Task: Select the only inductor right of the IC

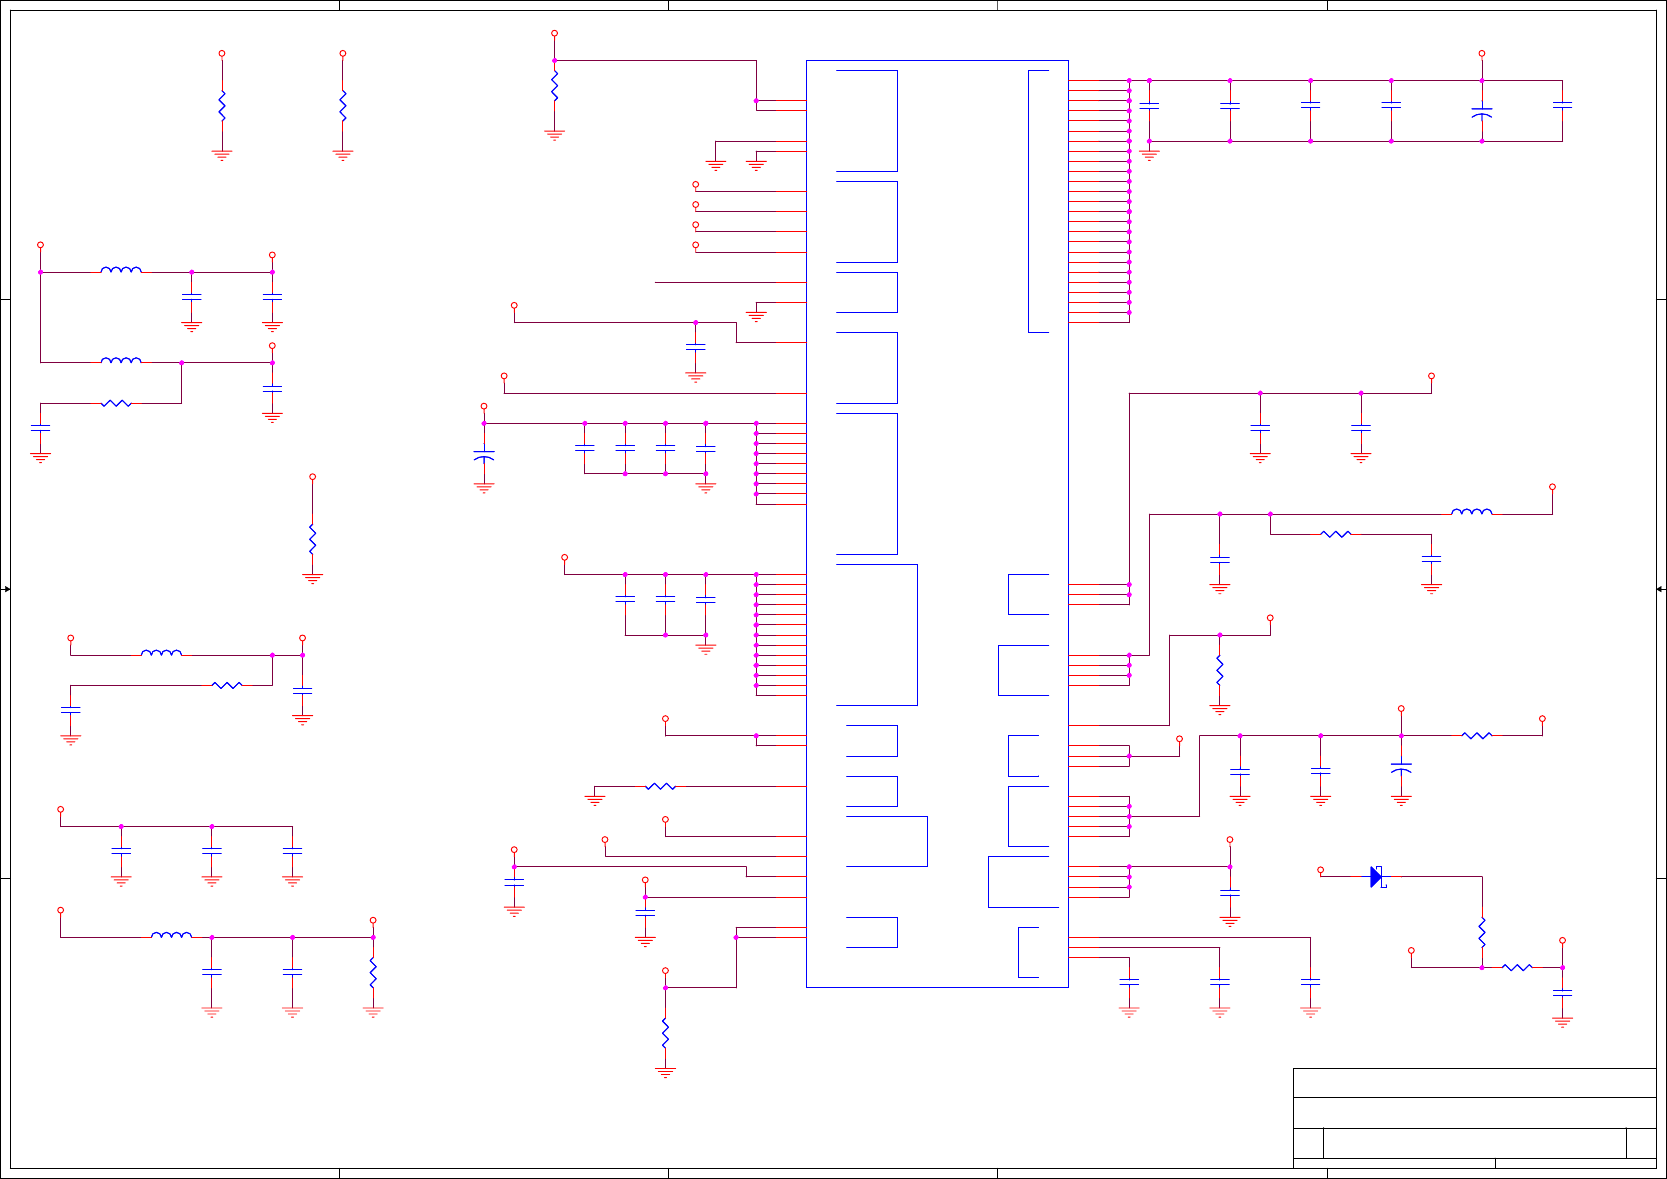Action: [1471, 512]
